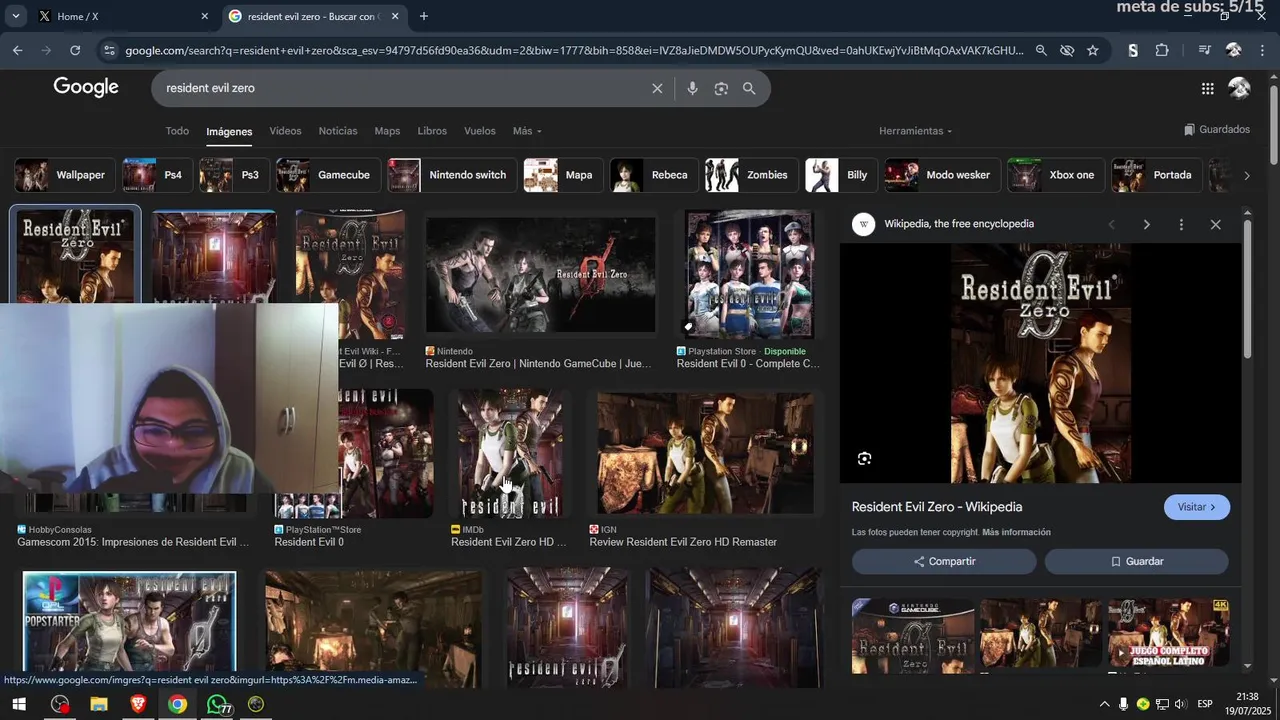View site information icon in the address bar
Screen dimensions: 1280x720
click(109, 50)
